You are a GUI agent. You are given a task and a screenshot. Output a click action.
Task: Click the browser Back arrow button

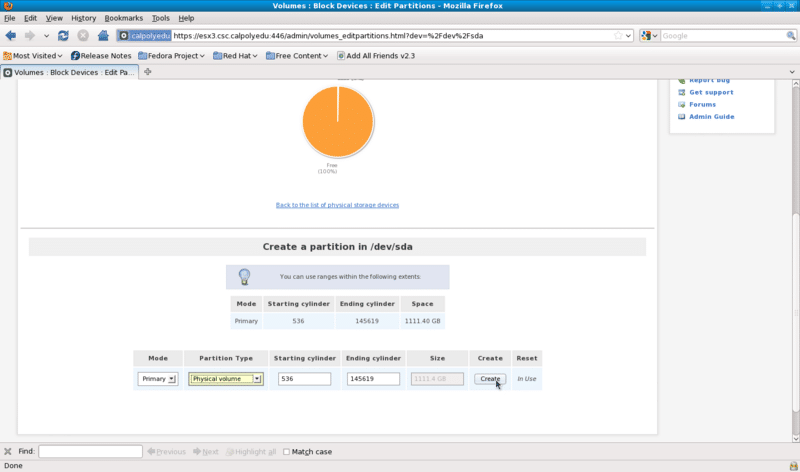coord(11,35)
